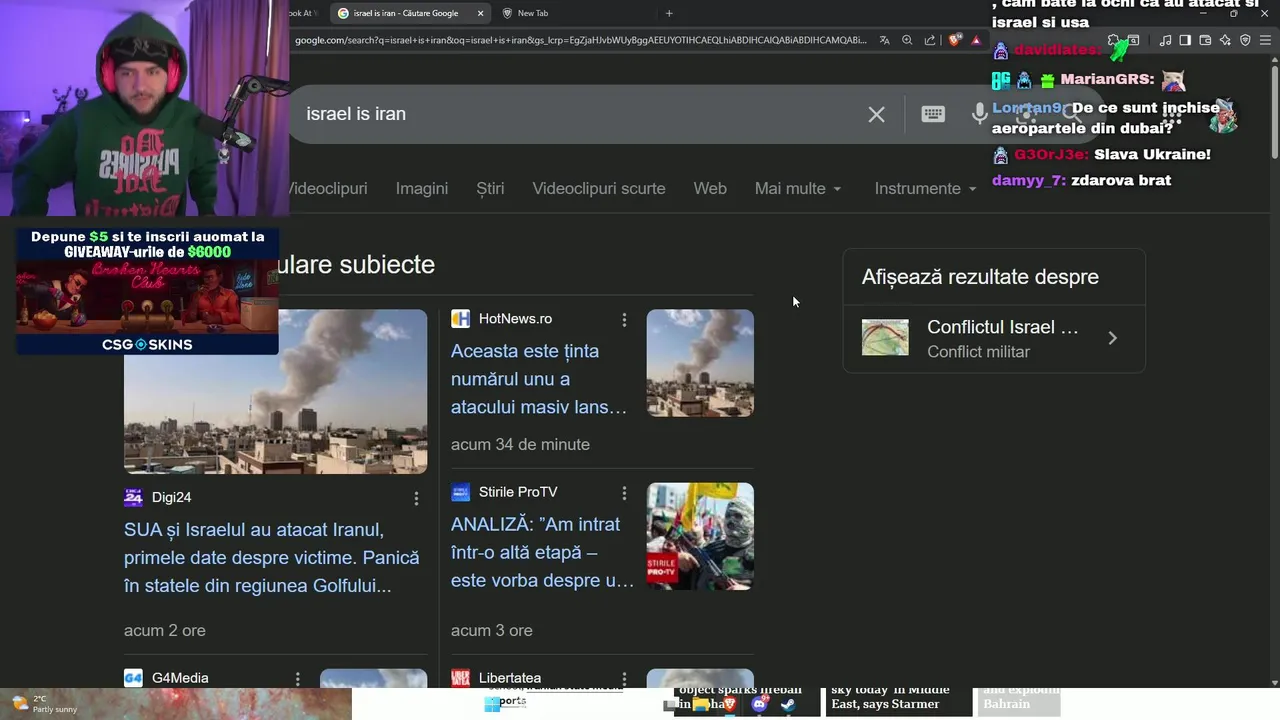
Task: Clear the search box with X icon
Action: [876, 114]
